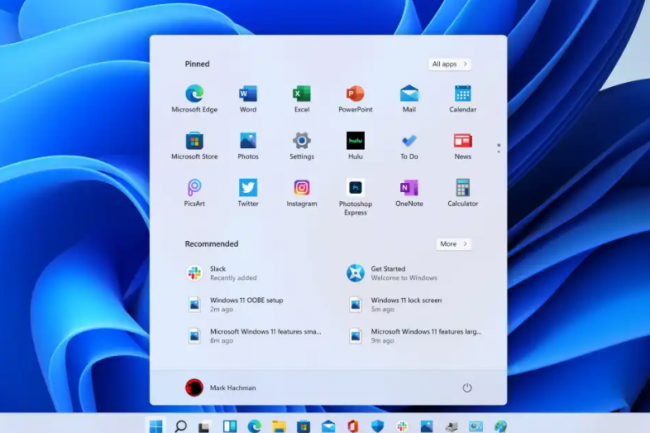Image resolution: width=650 pixels, height=433 pixels.
Task: Expand the All apps list
Action: pos(449,64)
